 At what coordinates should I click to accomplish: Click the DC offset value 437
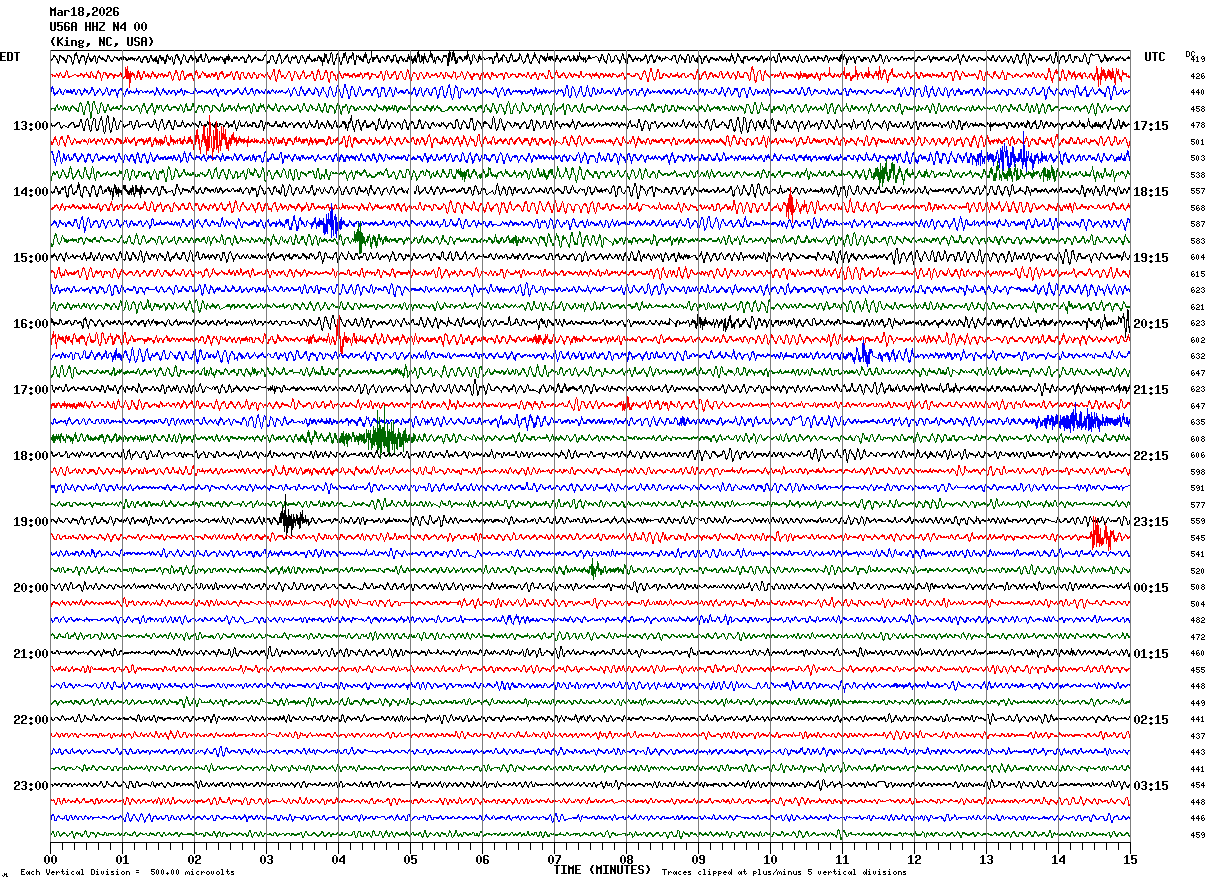click(1197, 736)
